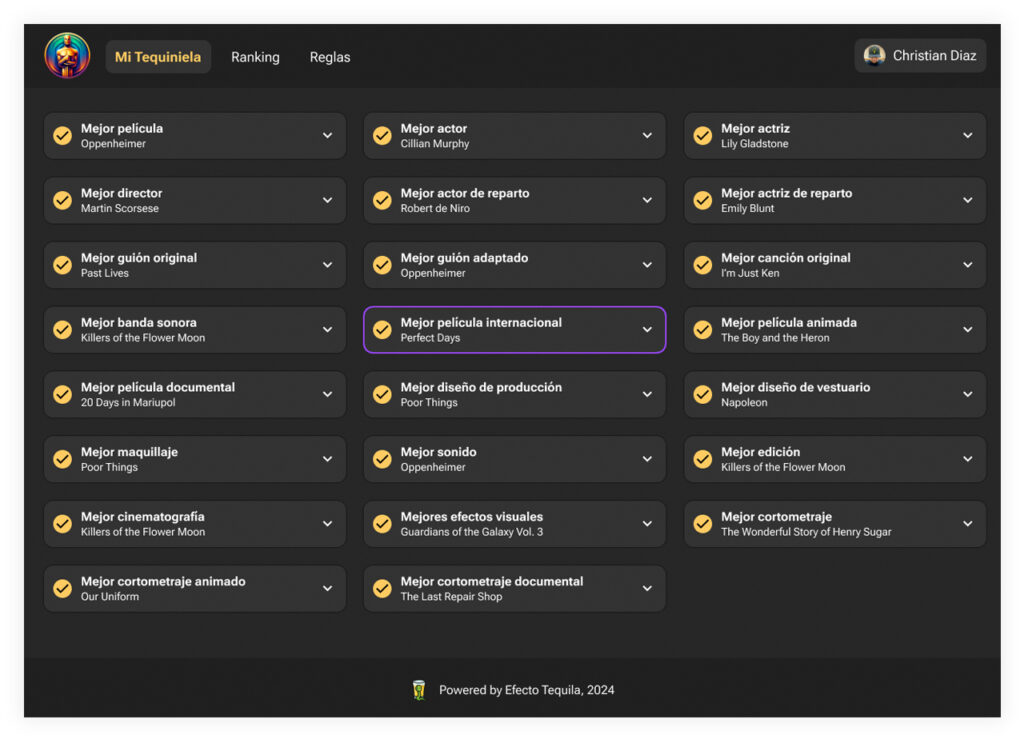The image size is (1024, 743).
Task: Click Christian Diaz's profile avatar
Action: coord(874,56)
